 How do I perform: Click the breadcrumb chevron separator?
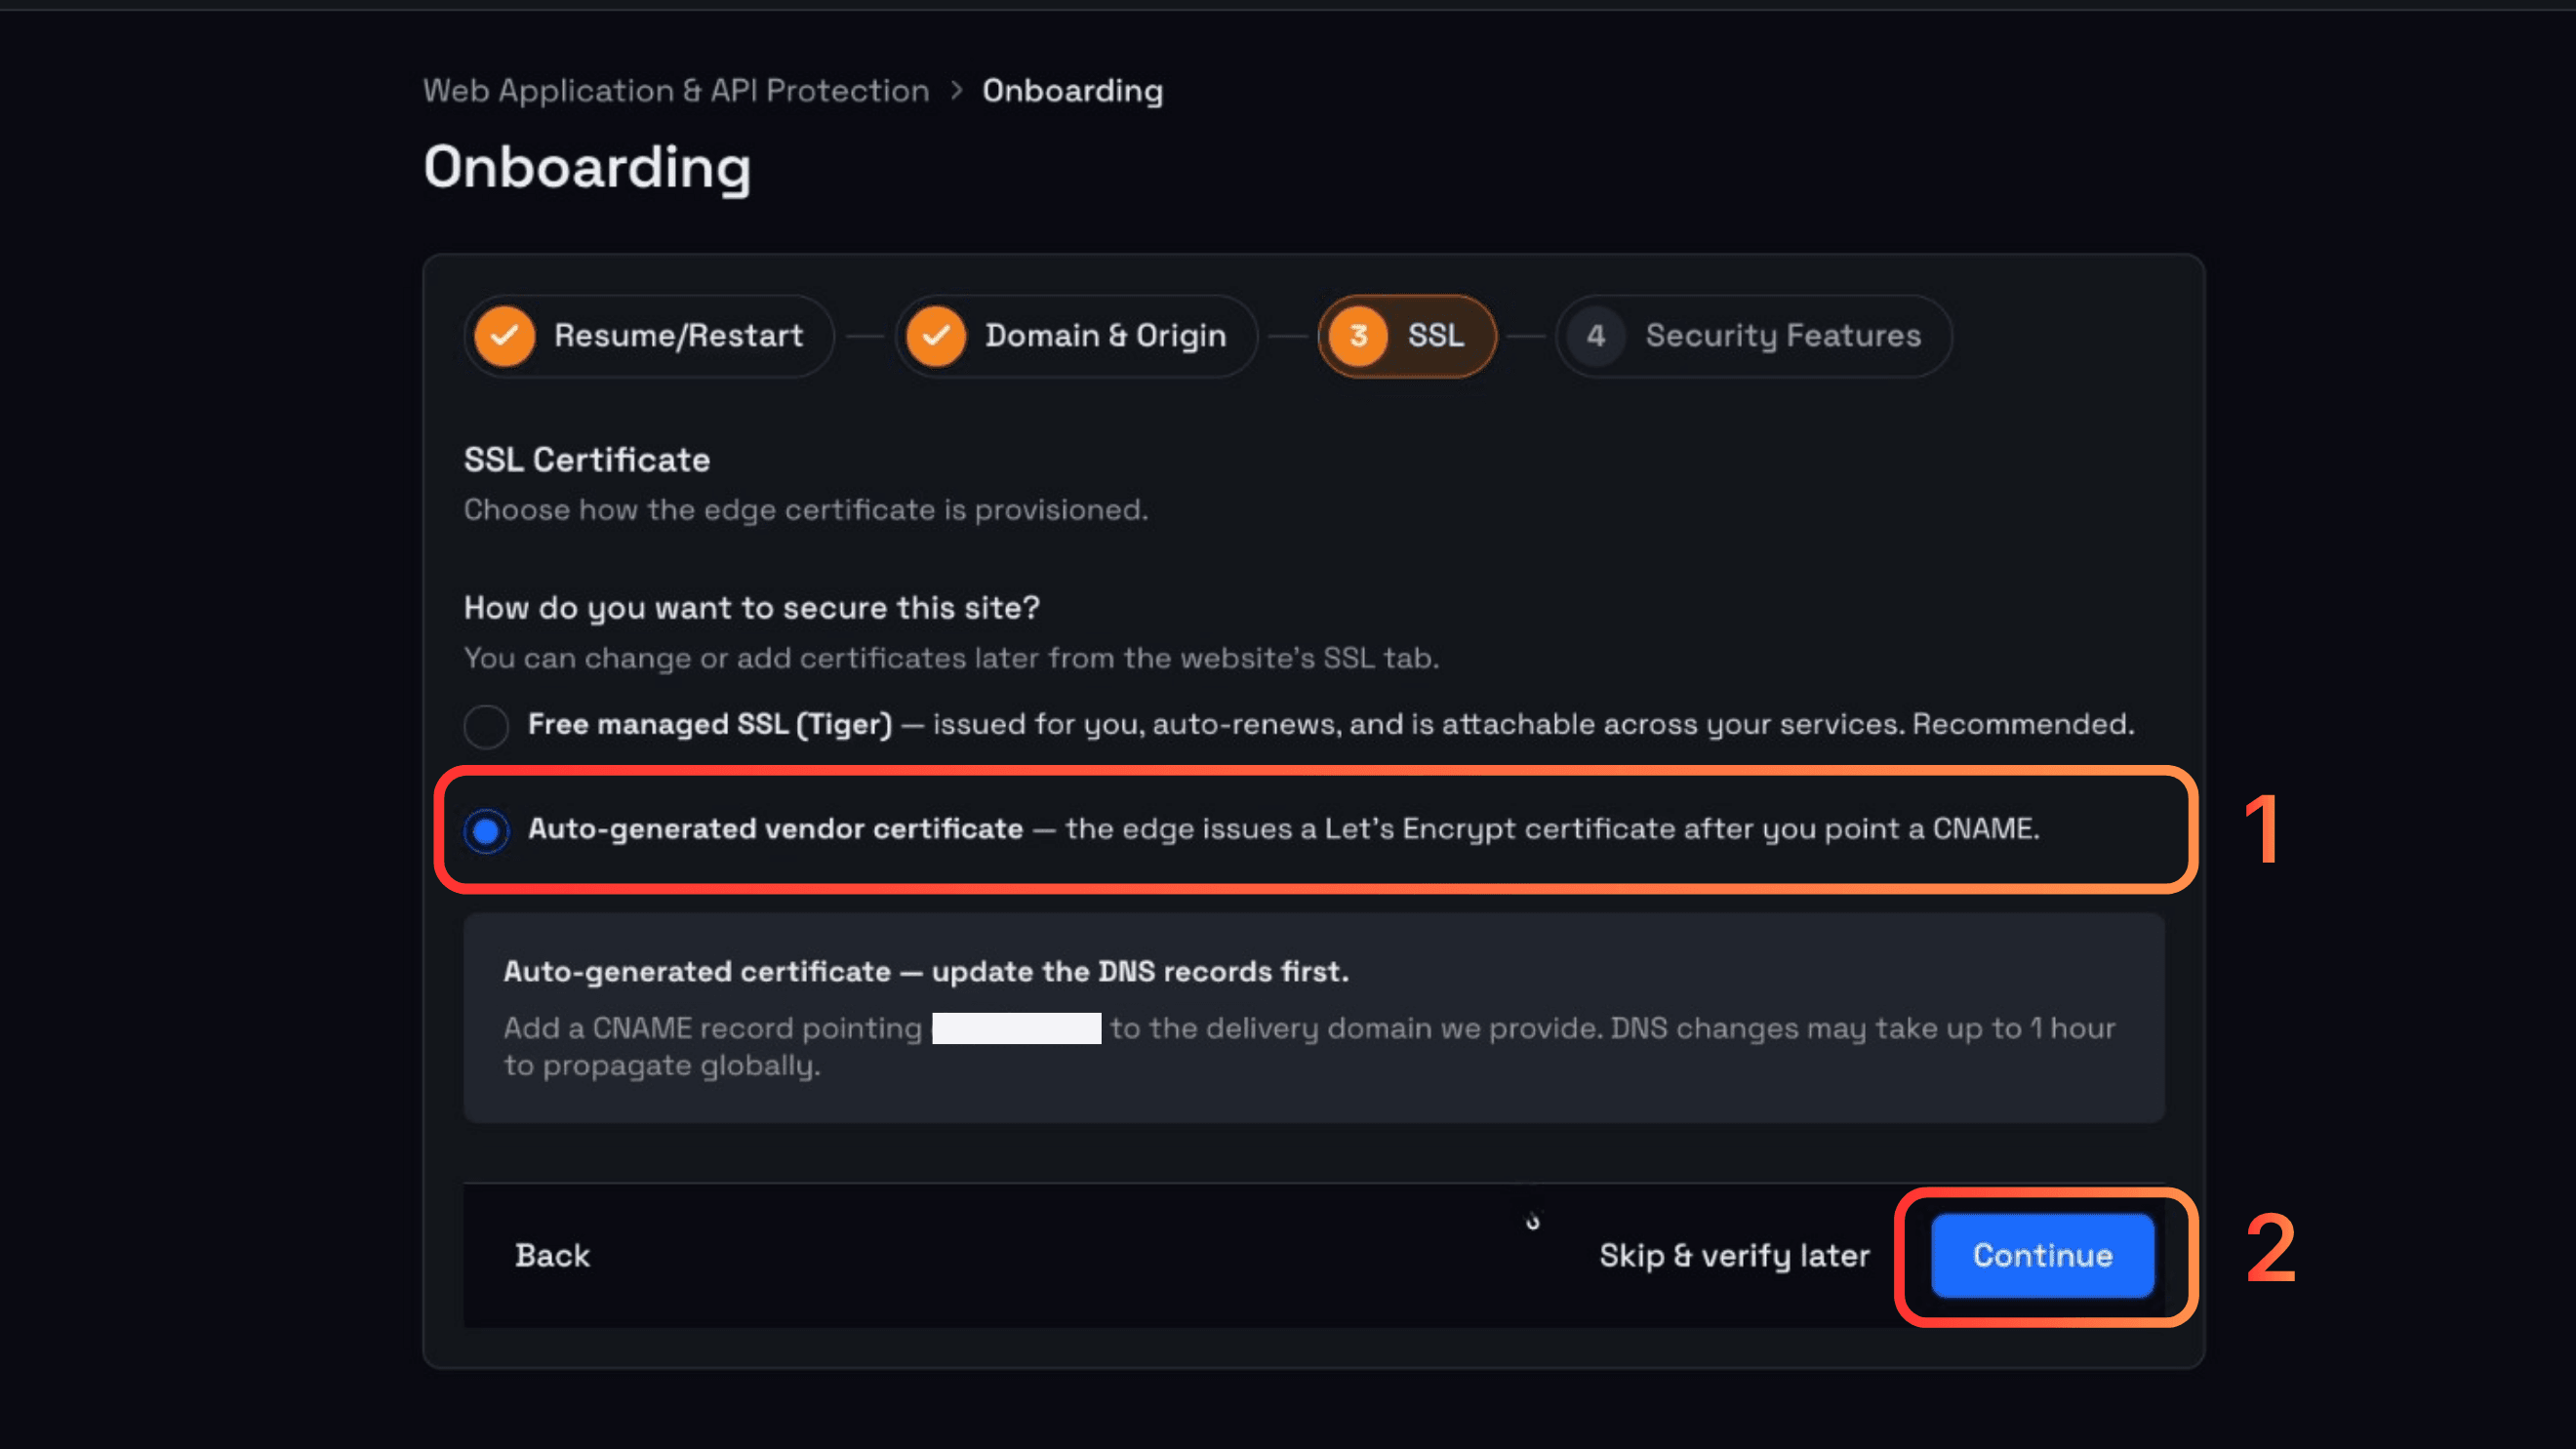pos(957,91)
